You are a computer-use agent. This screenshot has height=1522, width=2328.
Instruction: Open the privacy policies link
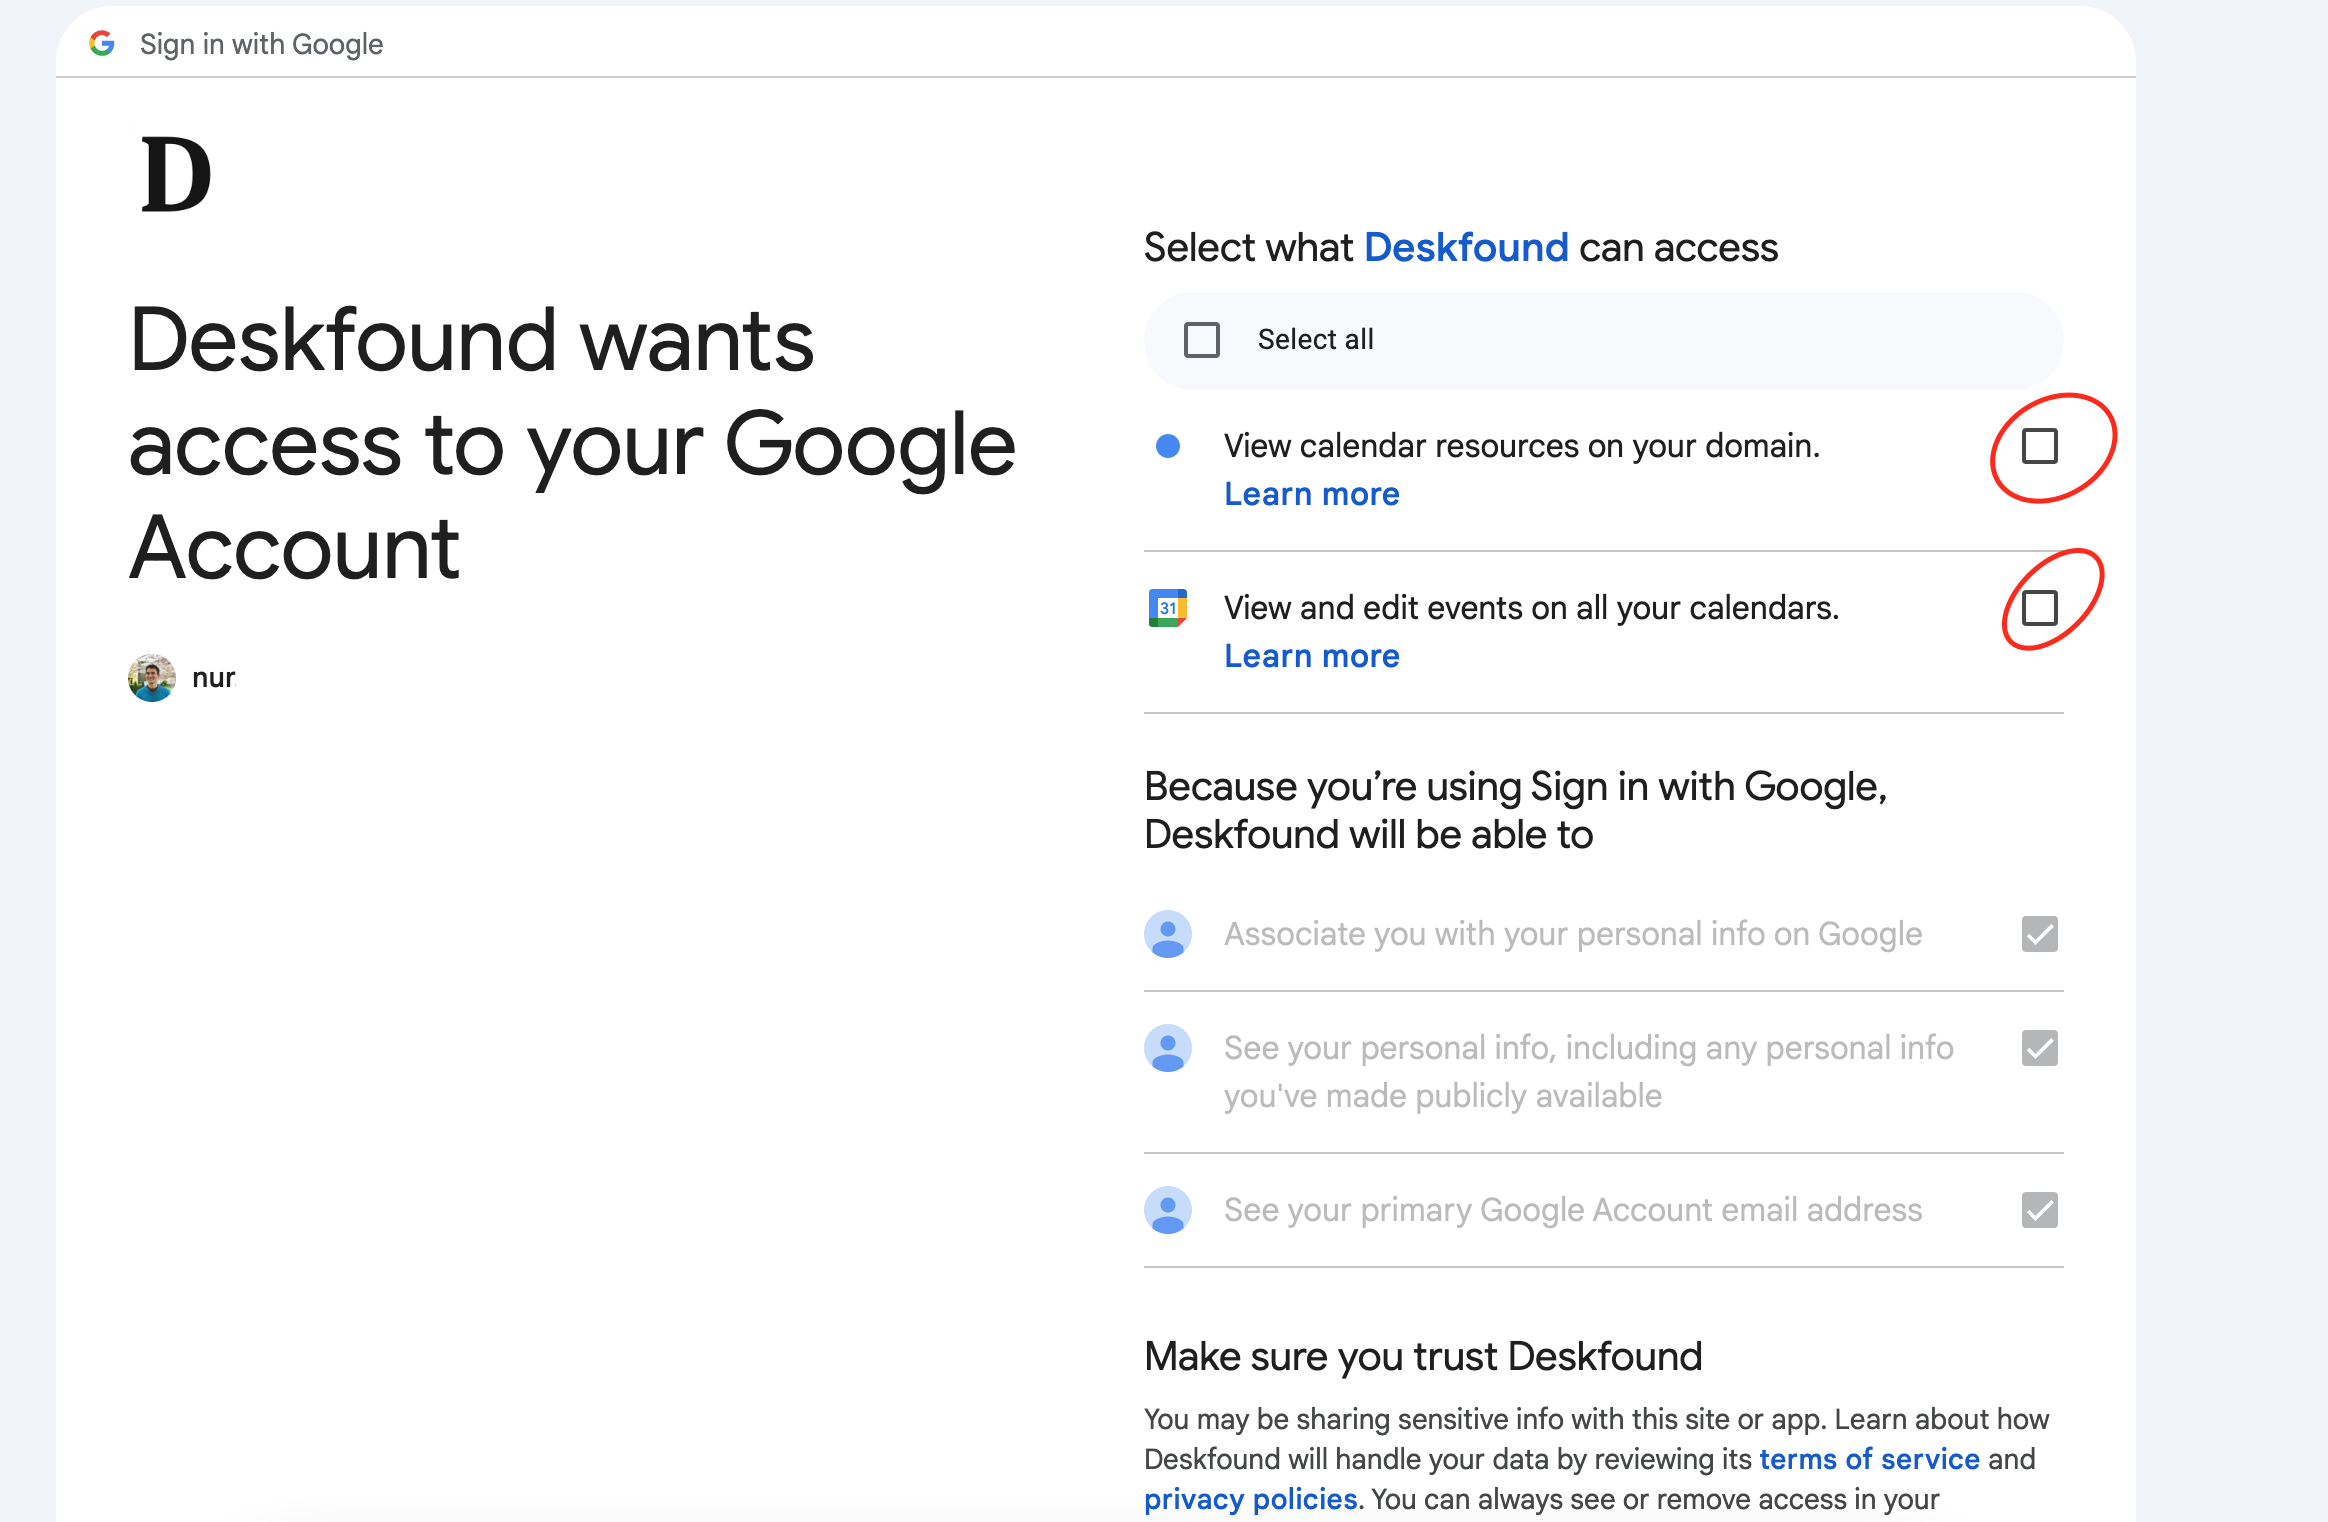point(1250,1499)
